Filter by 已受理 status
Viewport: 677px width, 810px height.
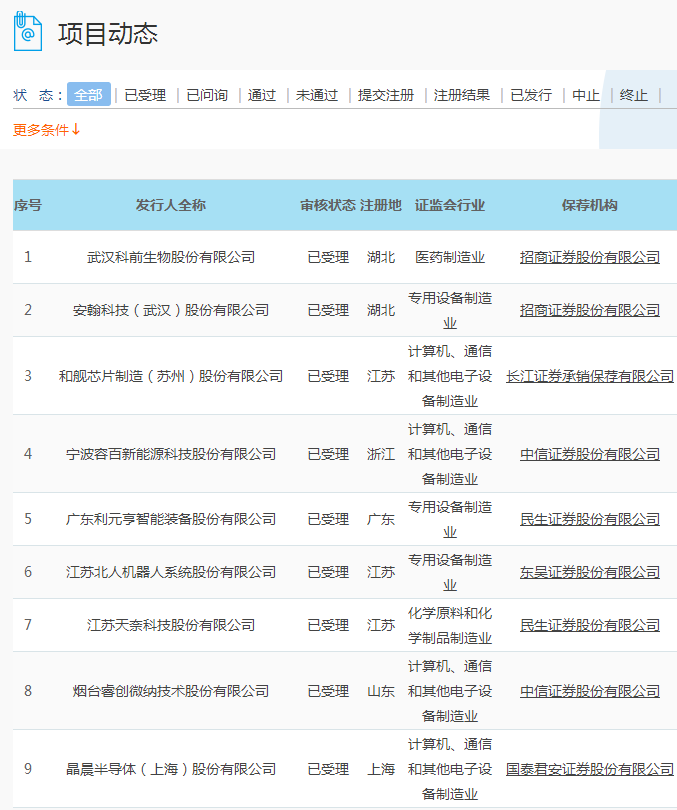[145, 95]
